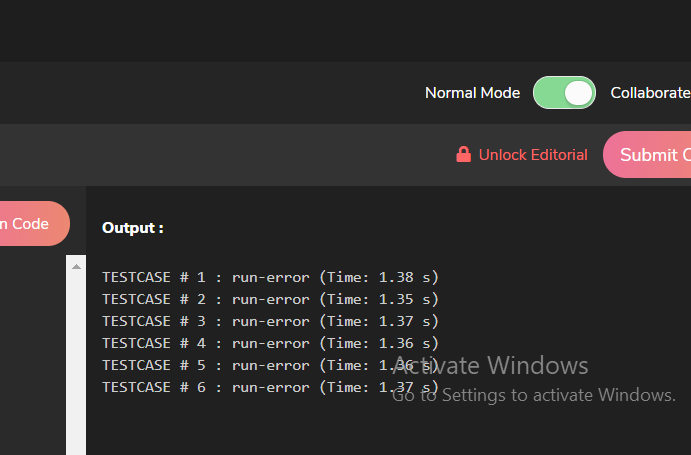Click the Go to Settings watermark text
This screenshot has height=455, width=691.
[x=533, y=396]
